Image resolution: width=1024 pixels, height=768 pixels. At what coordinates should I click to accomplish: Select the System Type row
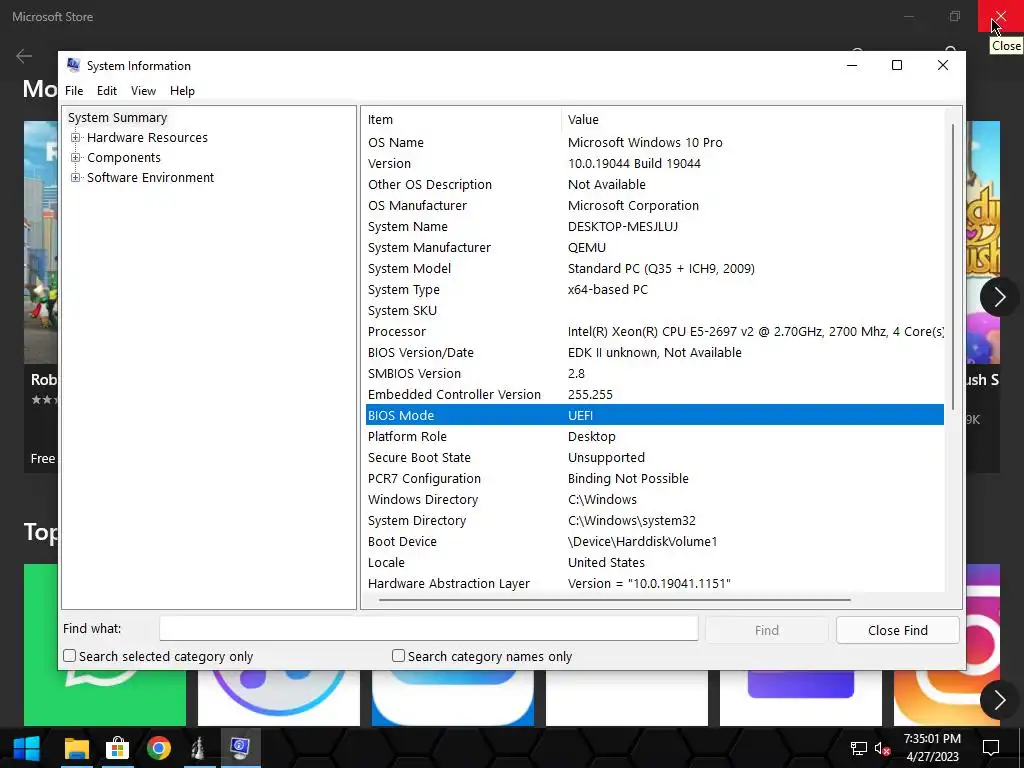[654, 289]
